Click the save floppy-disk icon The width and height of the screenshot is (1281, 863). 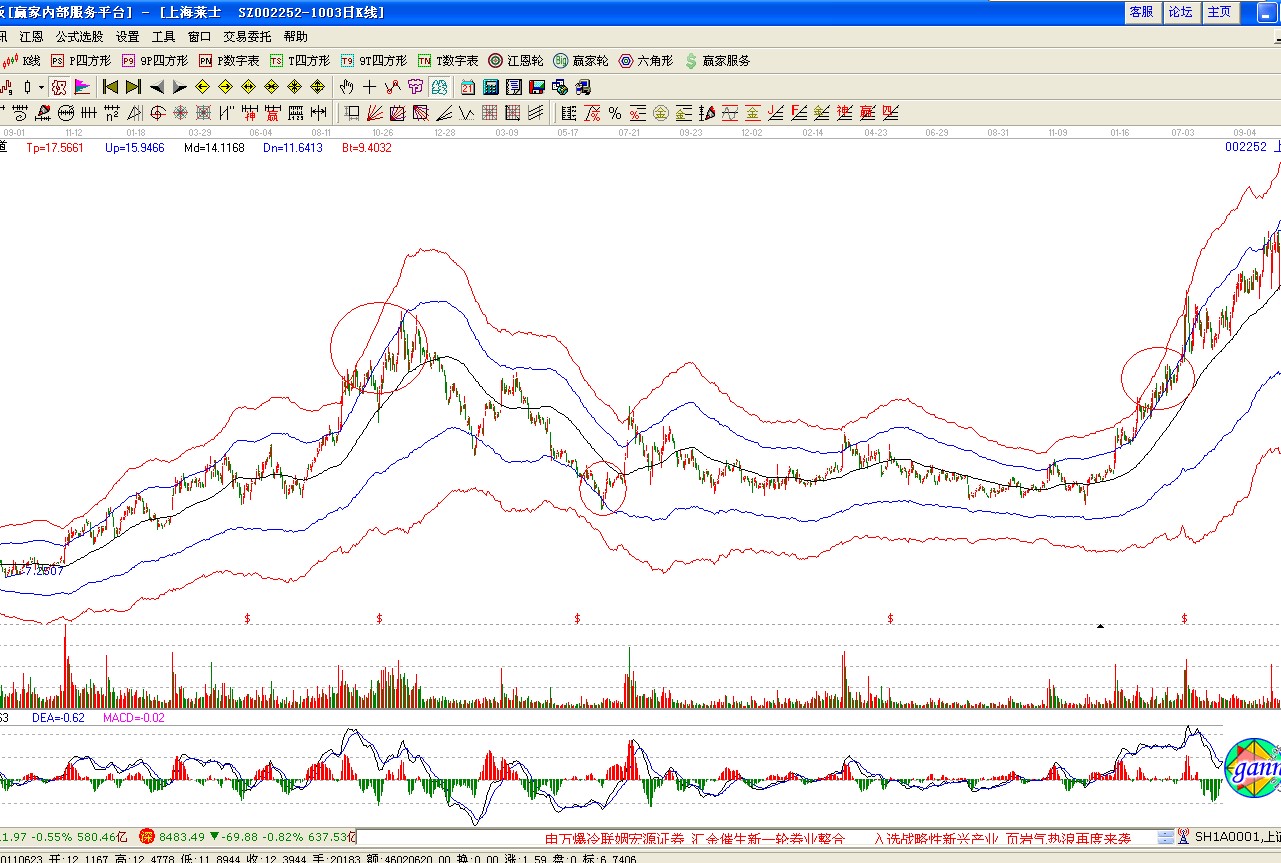pos(537,87)
